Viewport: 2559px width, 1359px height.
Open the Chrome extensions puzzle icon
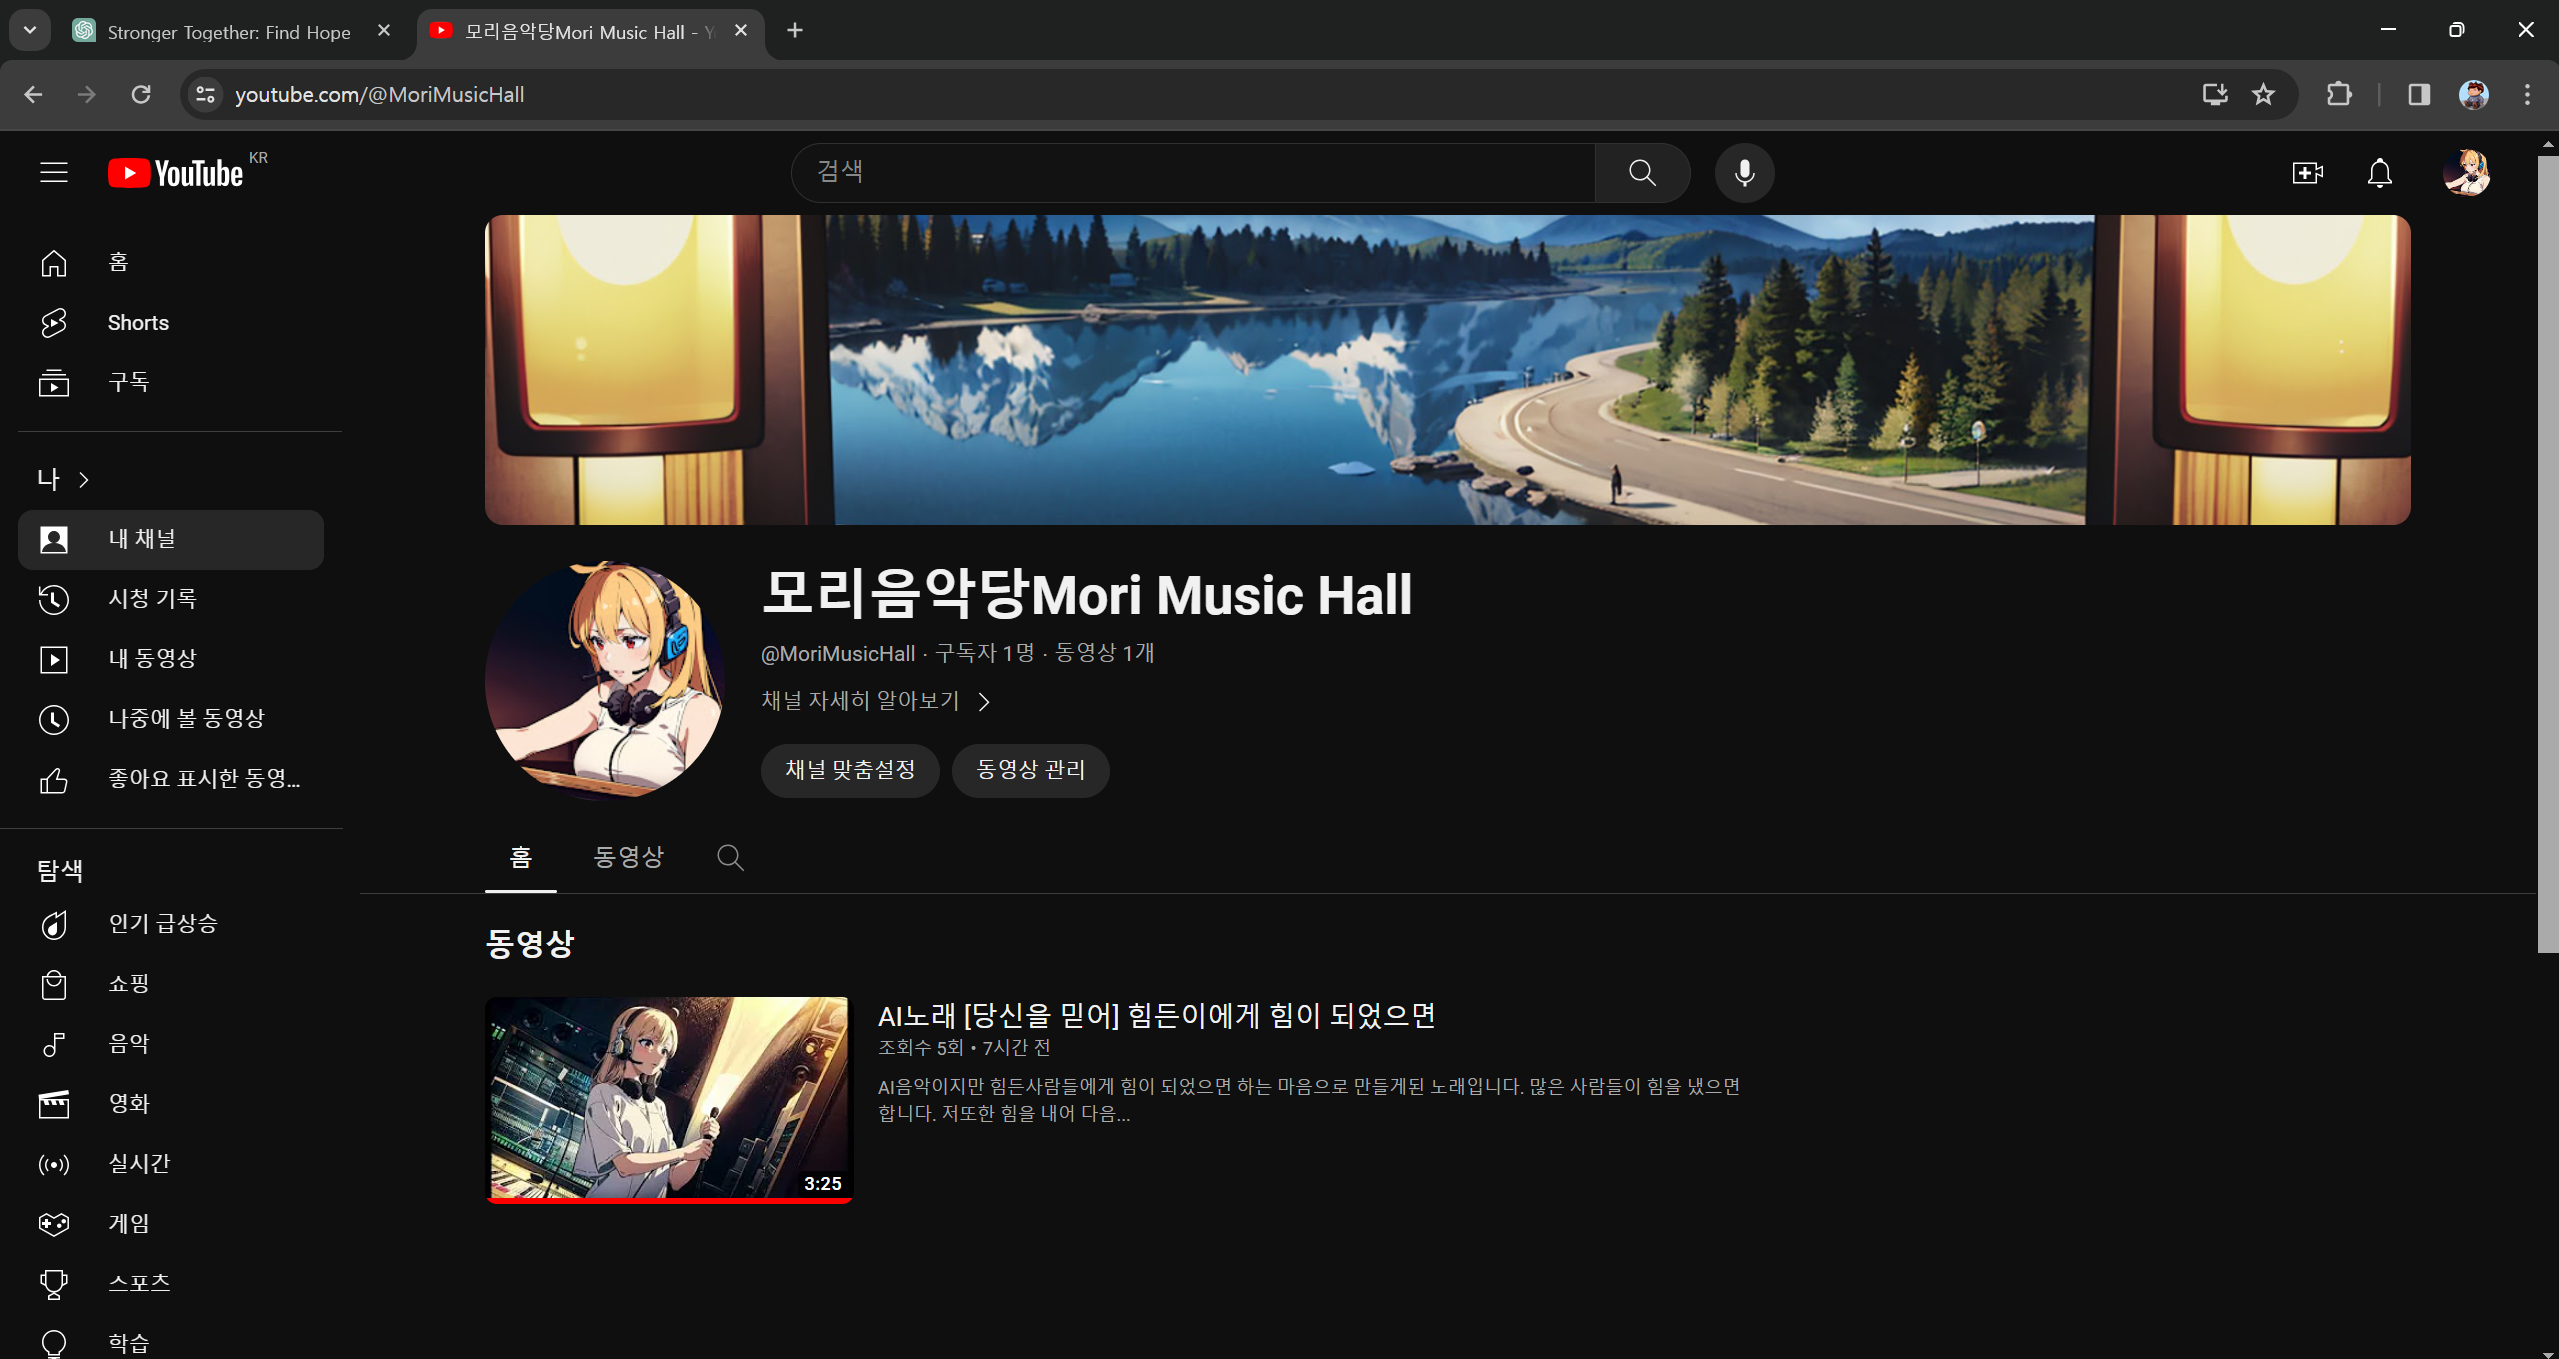coord(2339,94)
